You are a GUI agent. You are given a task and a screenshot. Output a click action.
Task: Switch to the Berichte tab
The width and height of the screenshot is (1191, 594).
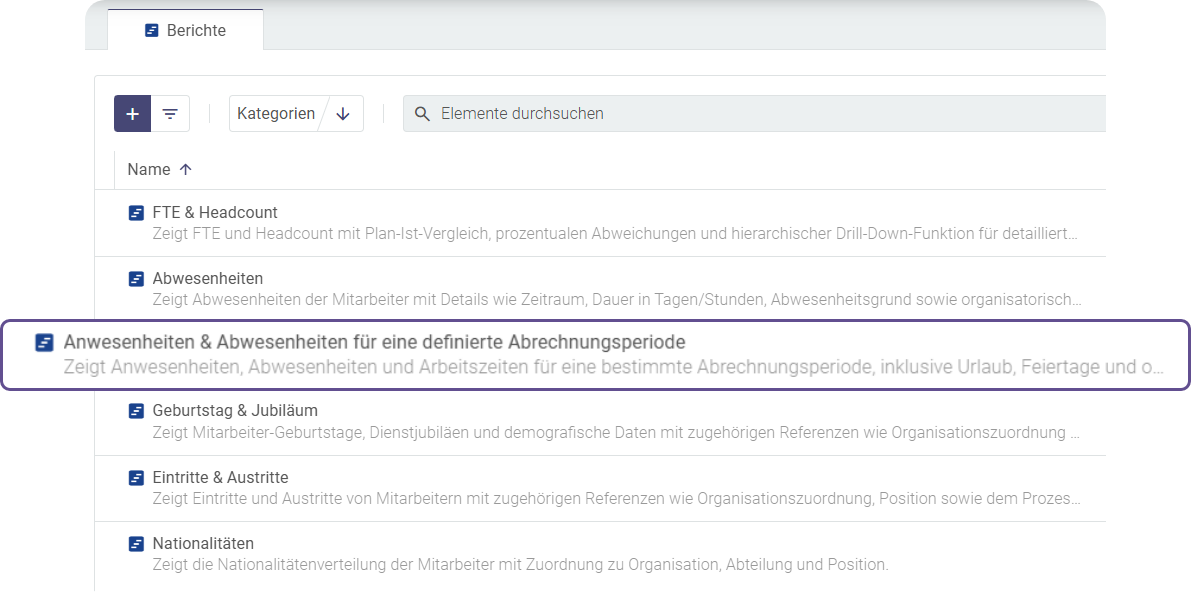[x=185, y=30]
